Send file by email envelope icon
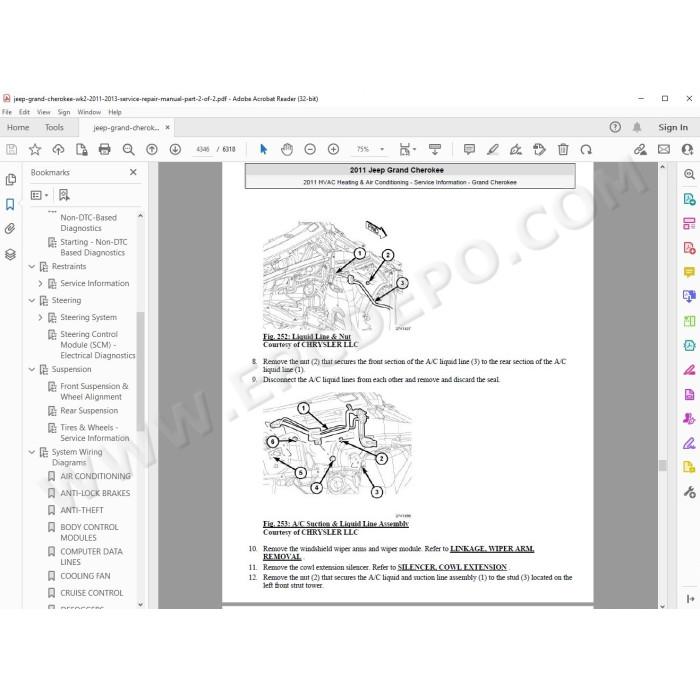Screen dimensions: 700x700 pos(664,150)
